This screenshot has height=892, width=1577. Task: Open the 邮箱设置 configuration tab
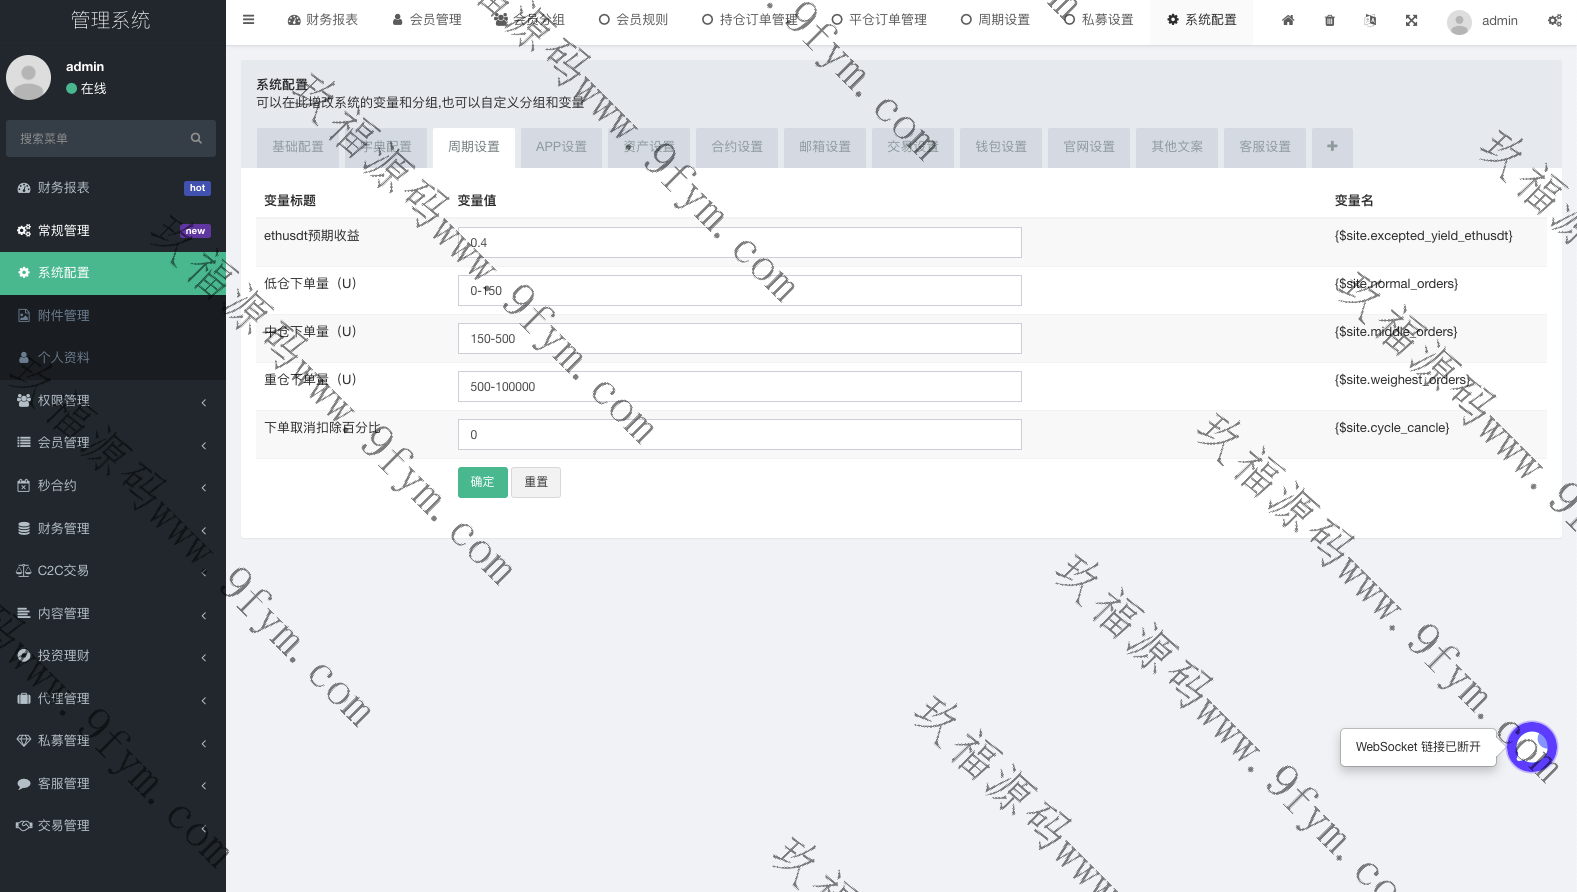click(x=825, y=147)
